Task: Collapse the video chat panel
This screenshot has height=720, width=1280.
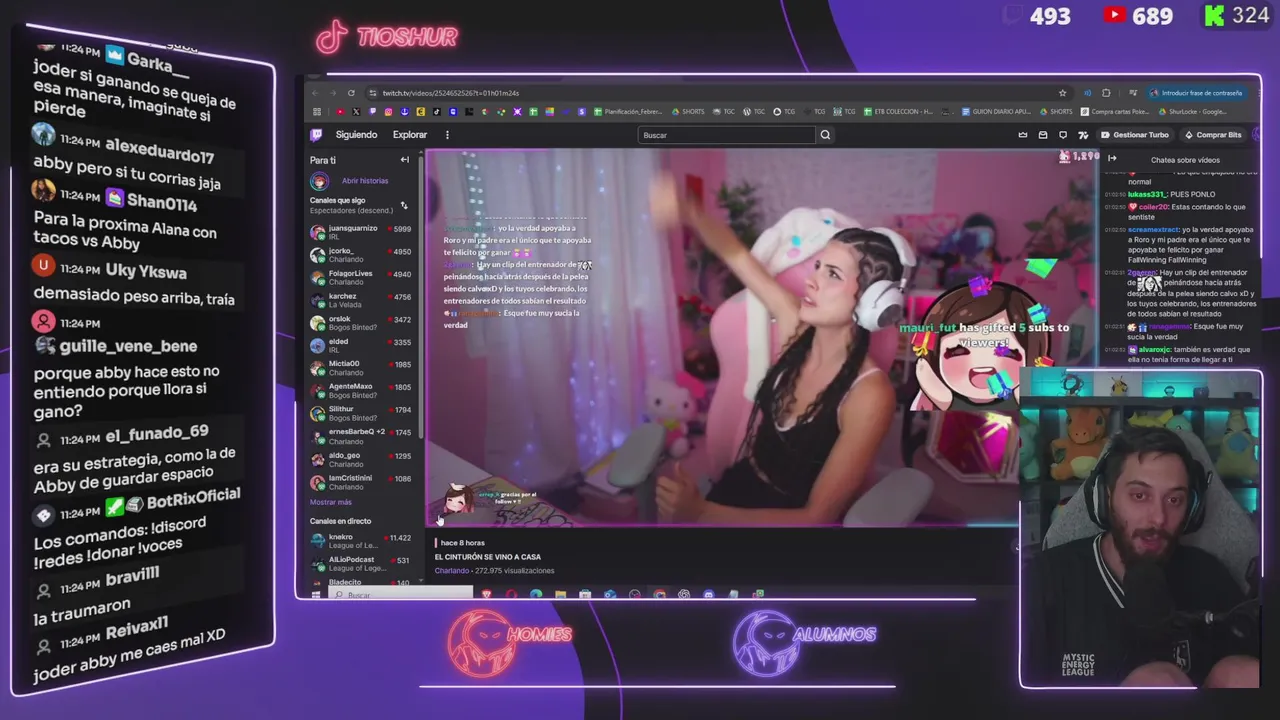Action: pyautogui.click(x=1112, y=159)
